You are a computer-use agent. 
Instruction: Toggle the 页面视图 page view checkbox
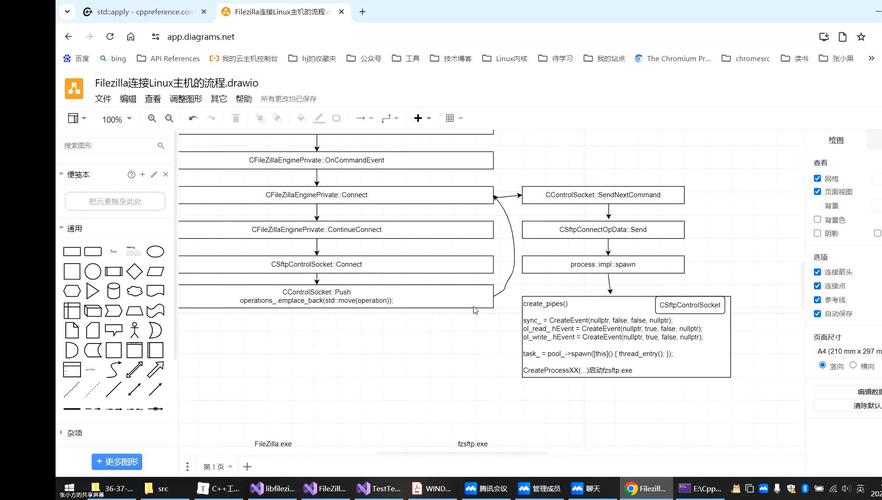pyautogui.click(x=817, y=192)
